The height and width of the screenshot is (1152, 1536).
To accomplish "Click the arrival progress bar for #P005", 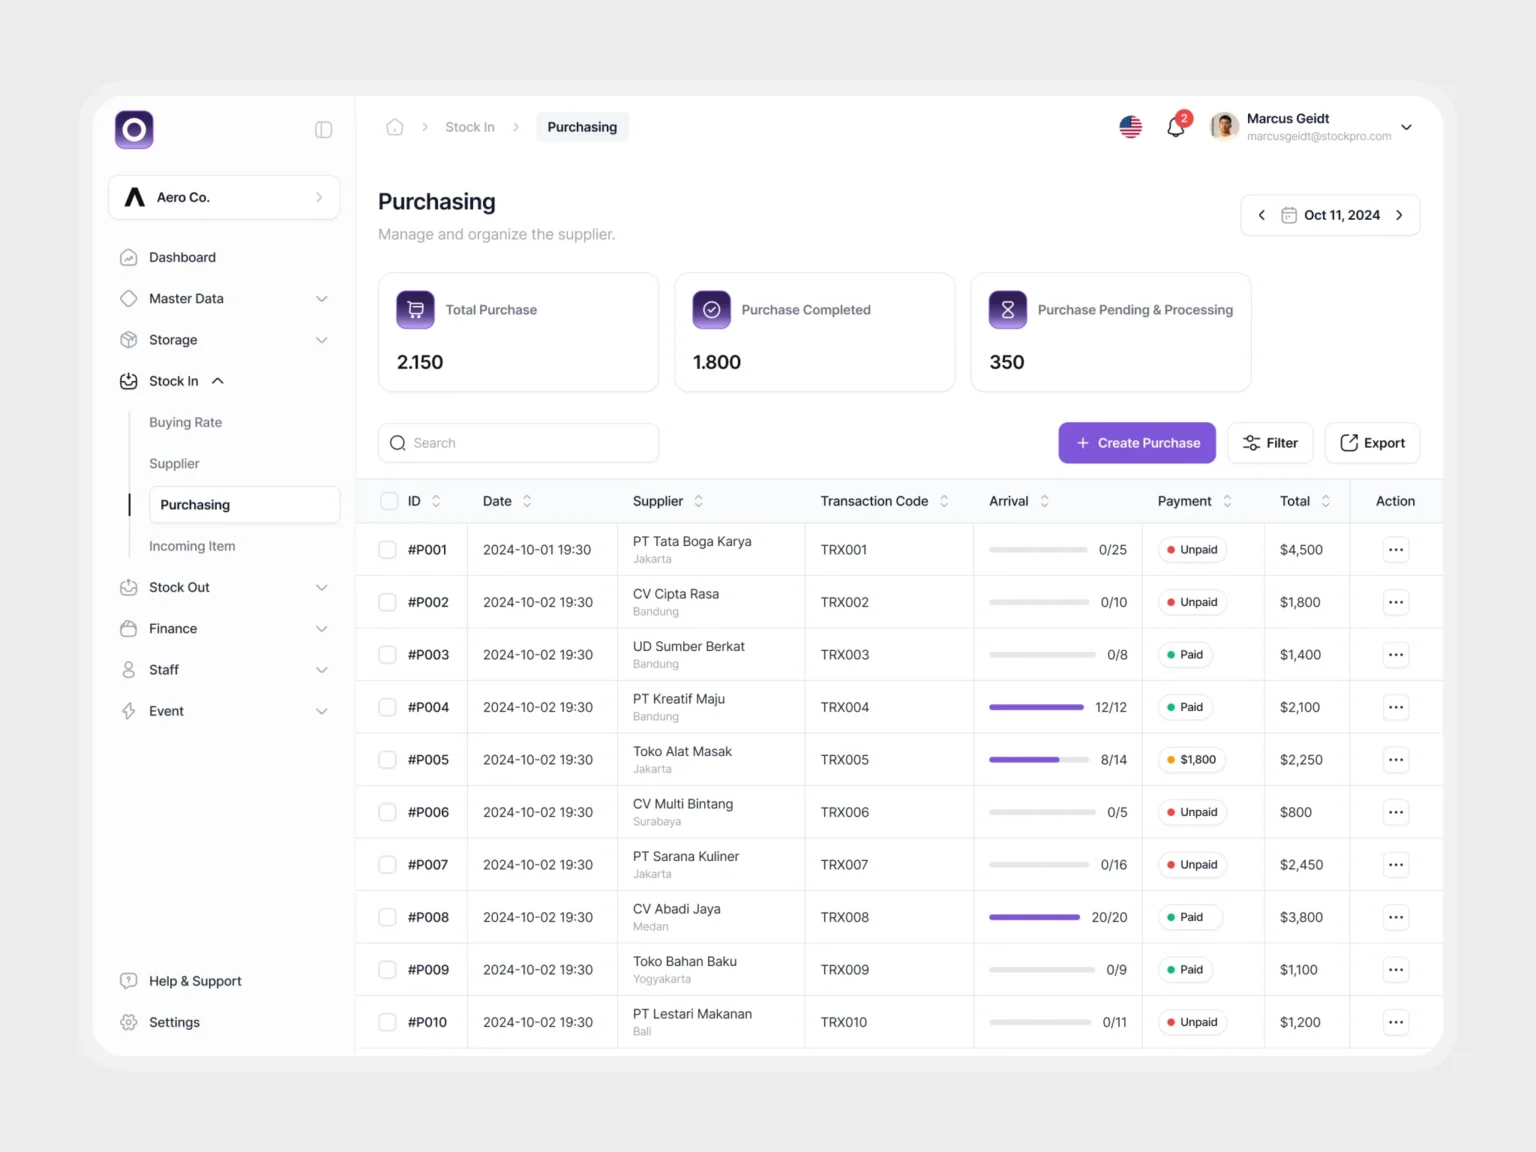I will tap(1038, 760).
